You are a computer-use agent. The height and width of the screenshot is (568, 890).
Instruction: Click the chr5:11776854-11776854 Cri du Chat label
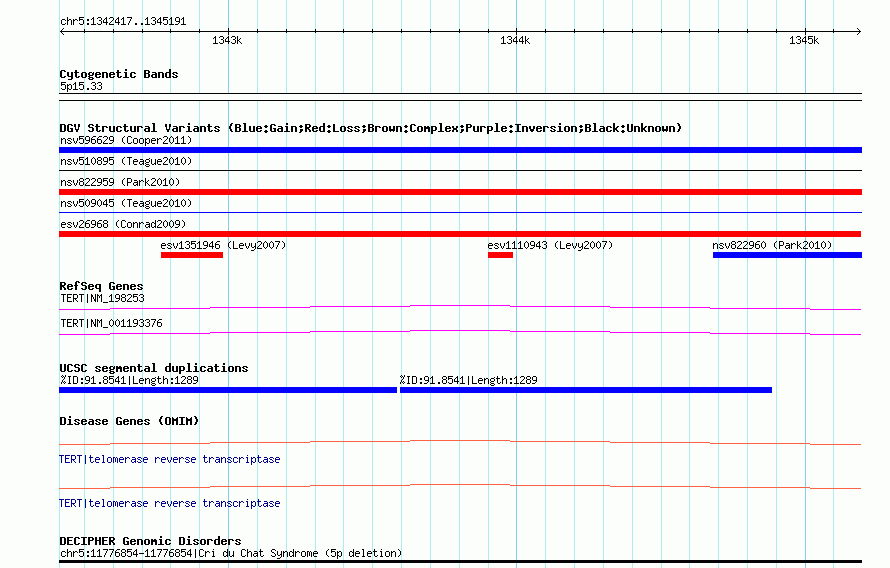(x=231, y=553)
